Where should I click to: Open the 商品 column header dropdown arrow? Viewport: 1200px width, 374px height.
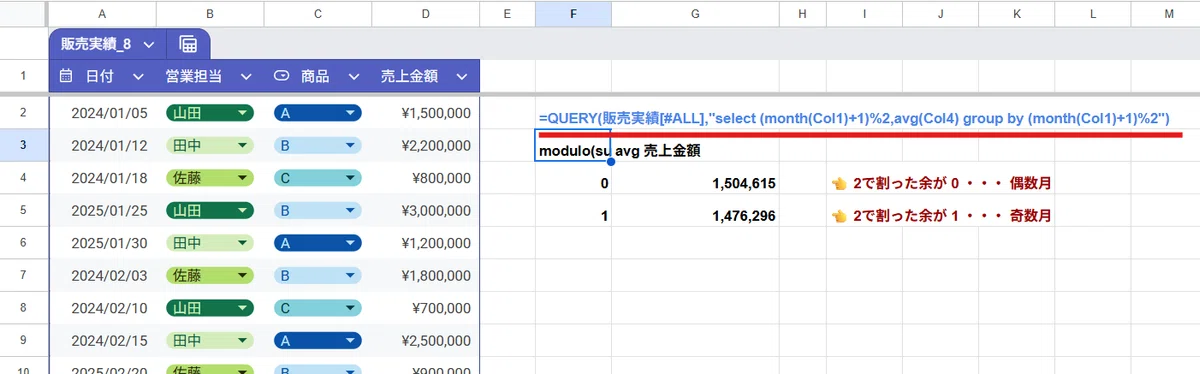353,76
